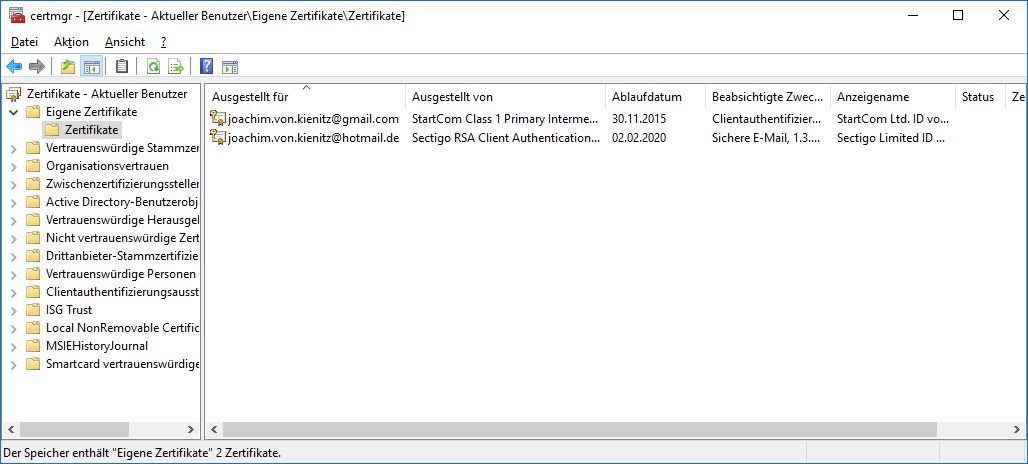1028x464 pixels.
Task: Click the up one level folder icon
Action: pos(67,67)
